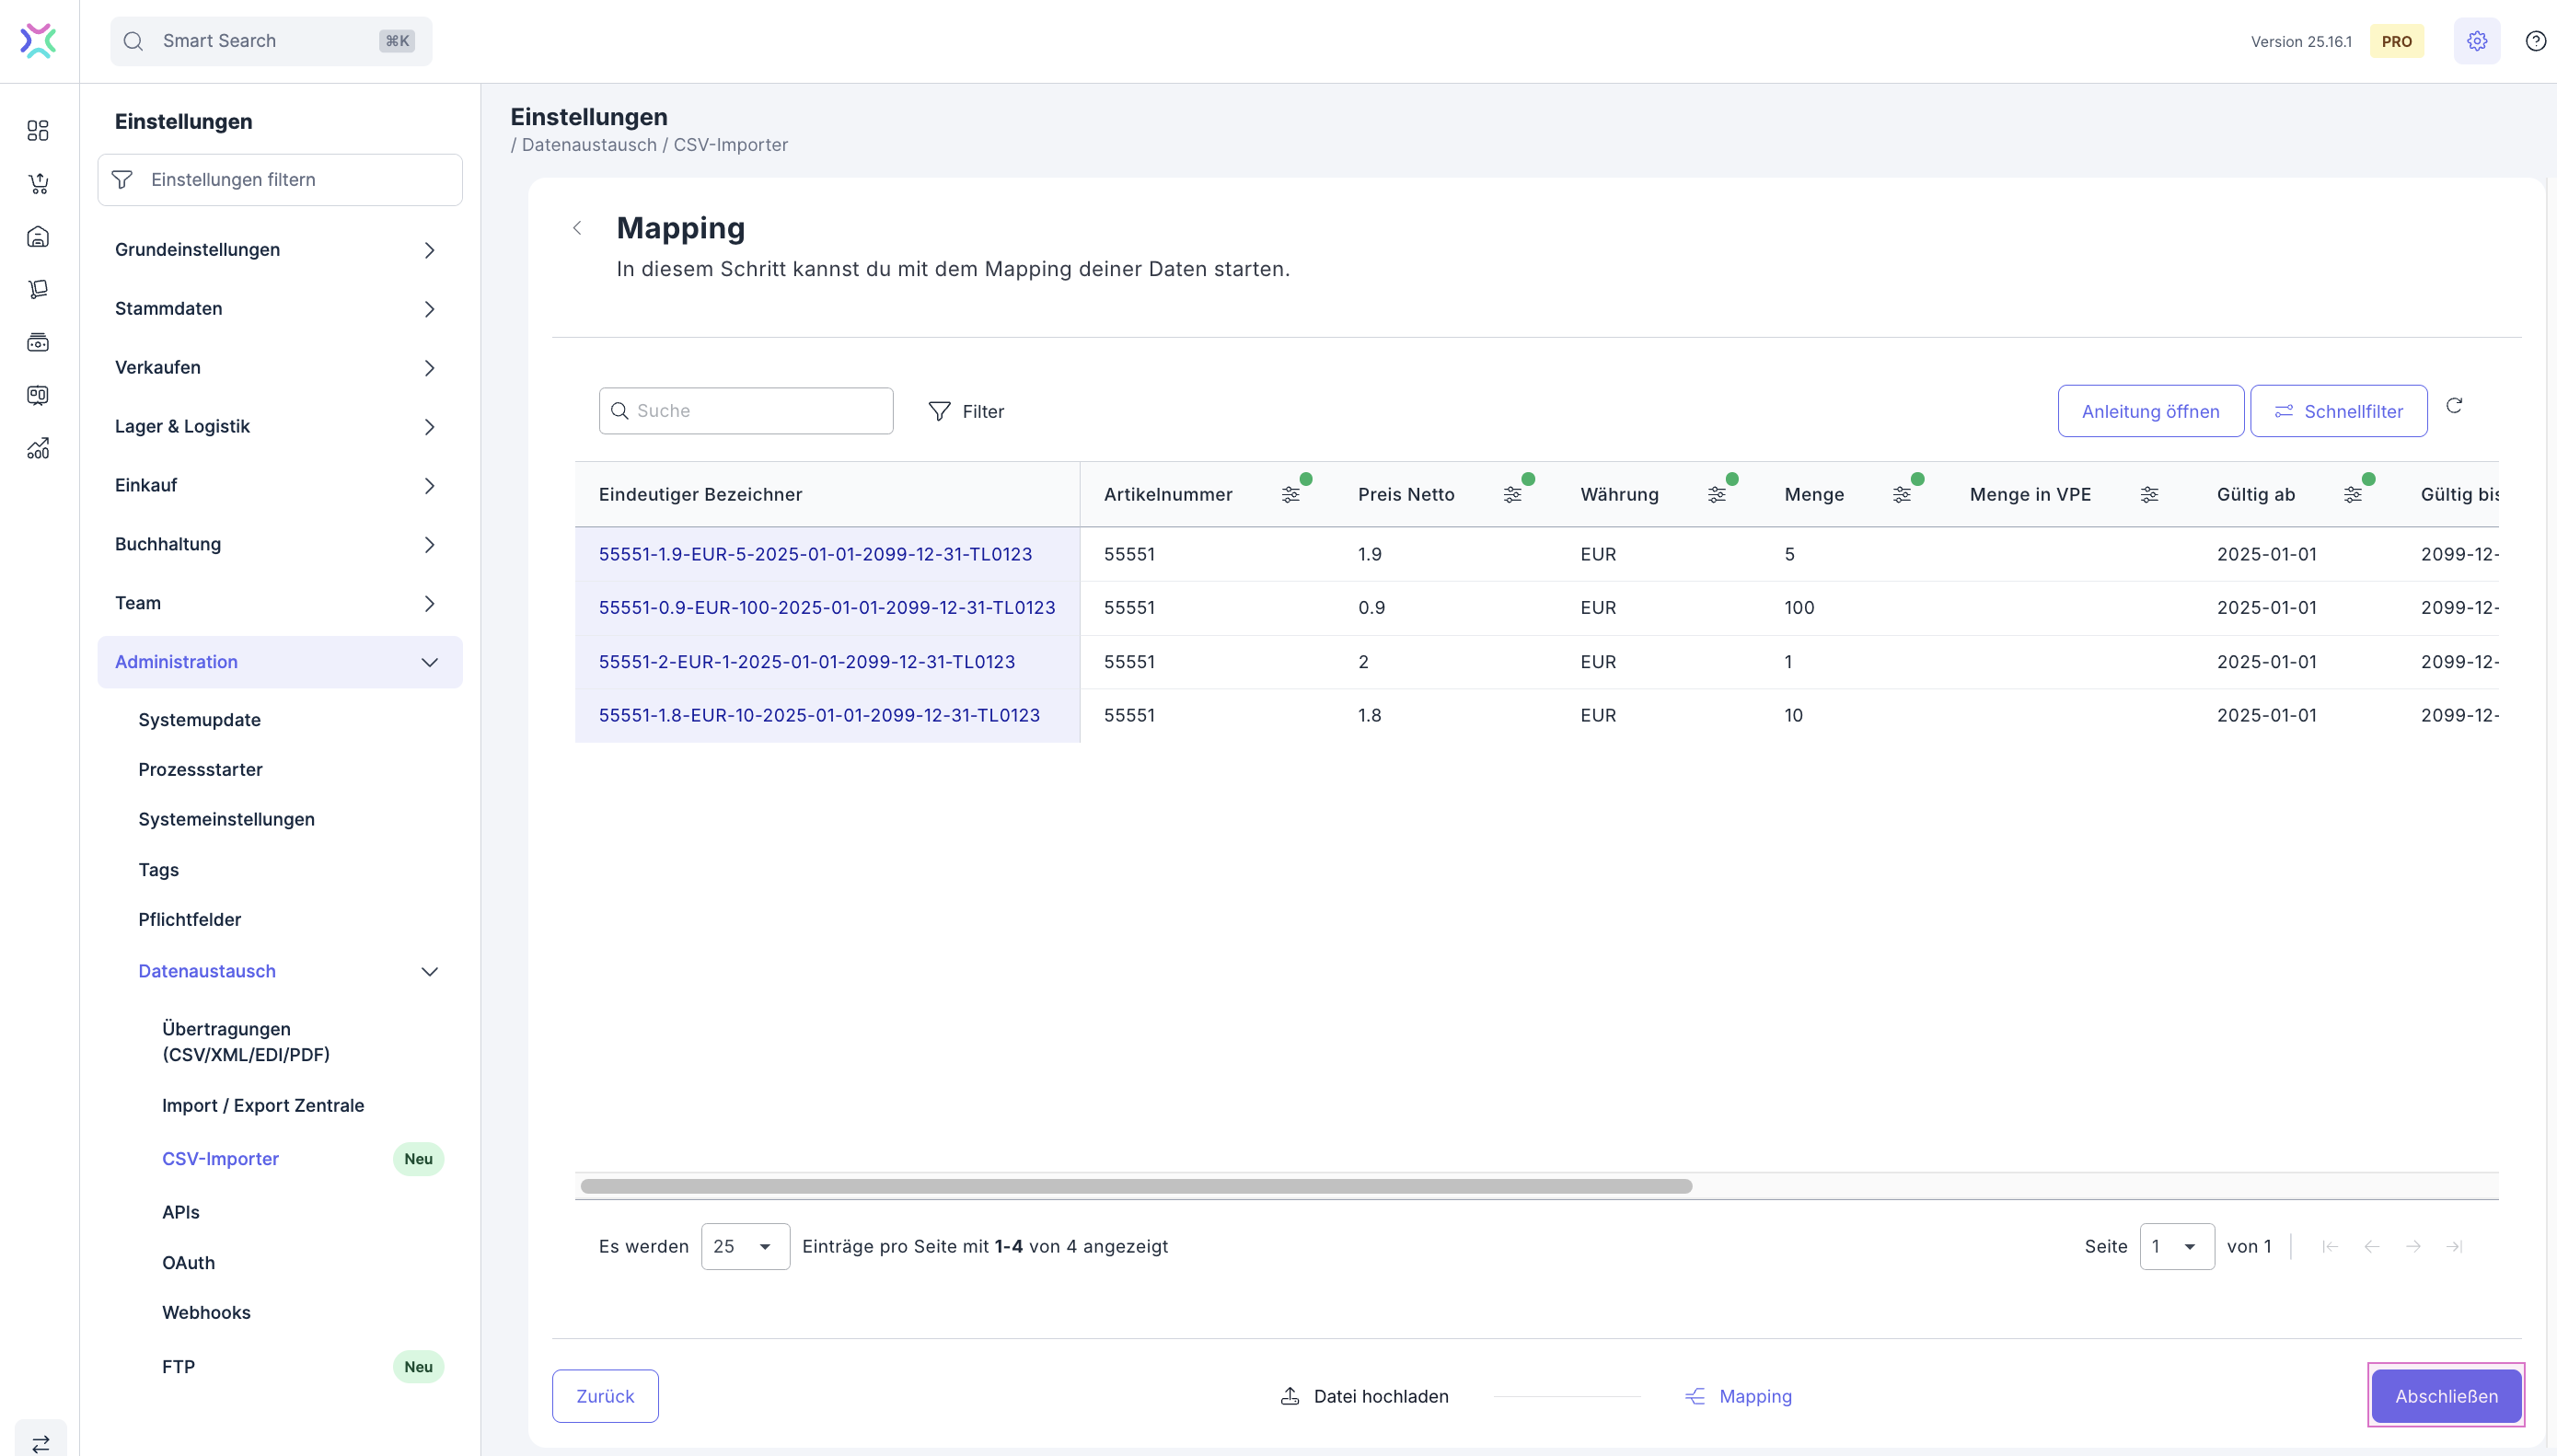Open the help question mark icon
The height and width of the screenshot is (1456, 2557).
coord(2535,41)
